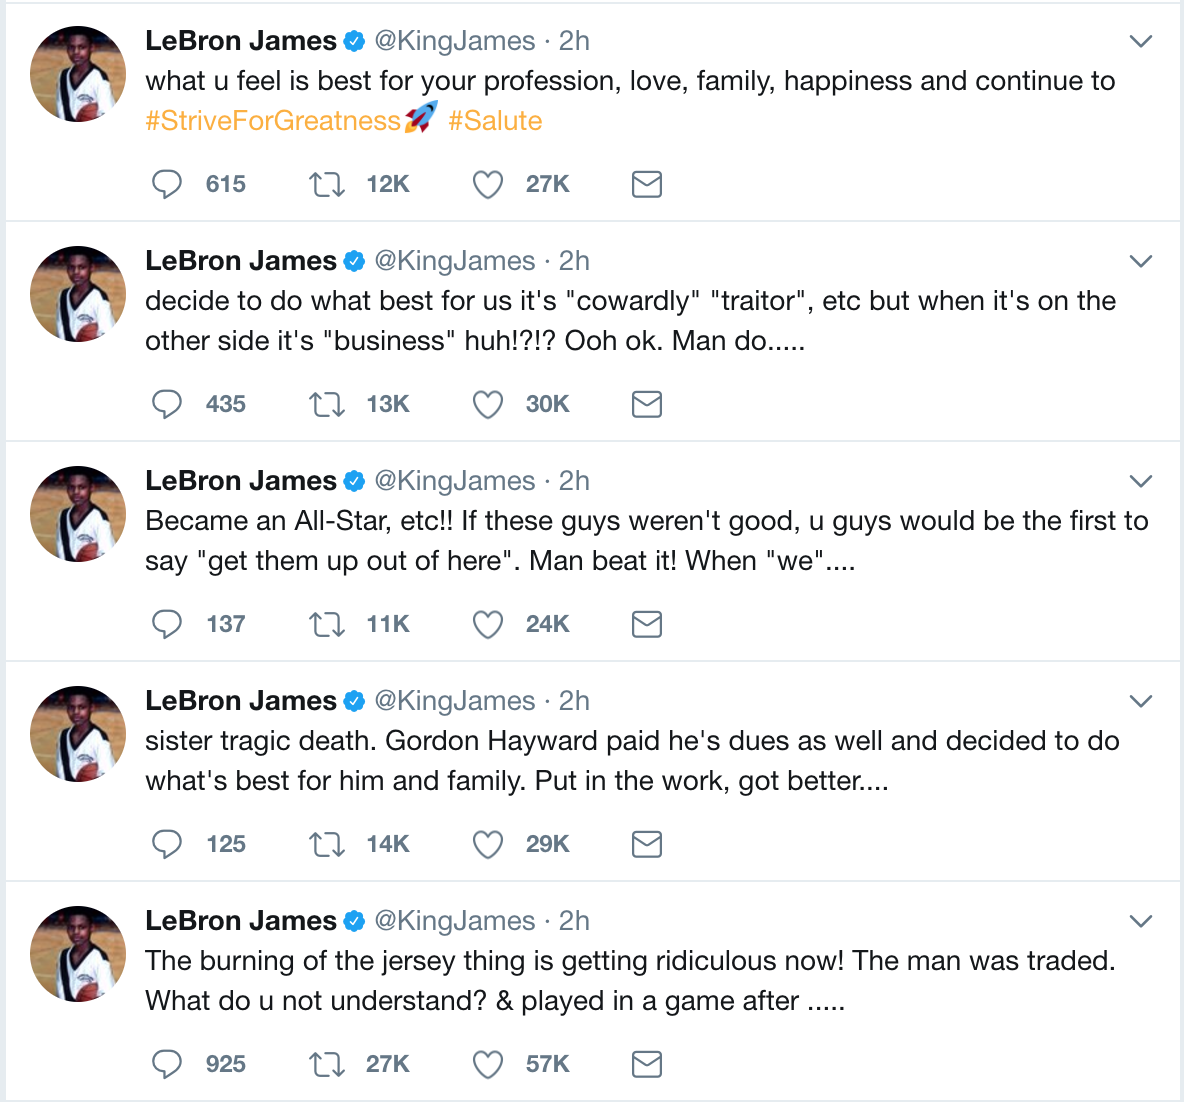This screenshot has height=1102, width=1184.
Task: Like the tweet about becoming an All-Star
Action: pyautogui.click(x=488, y=624)
